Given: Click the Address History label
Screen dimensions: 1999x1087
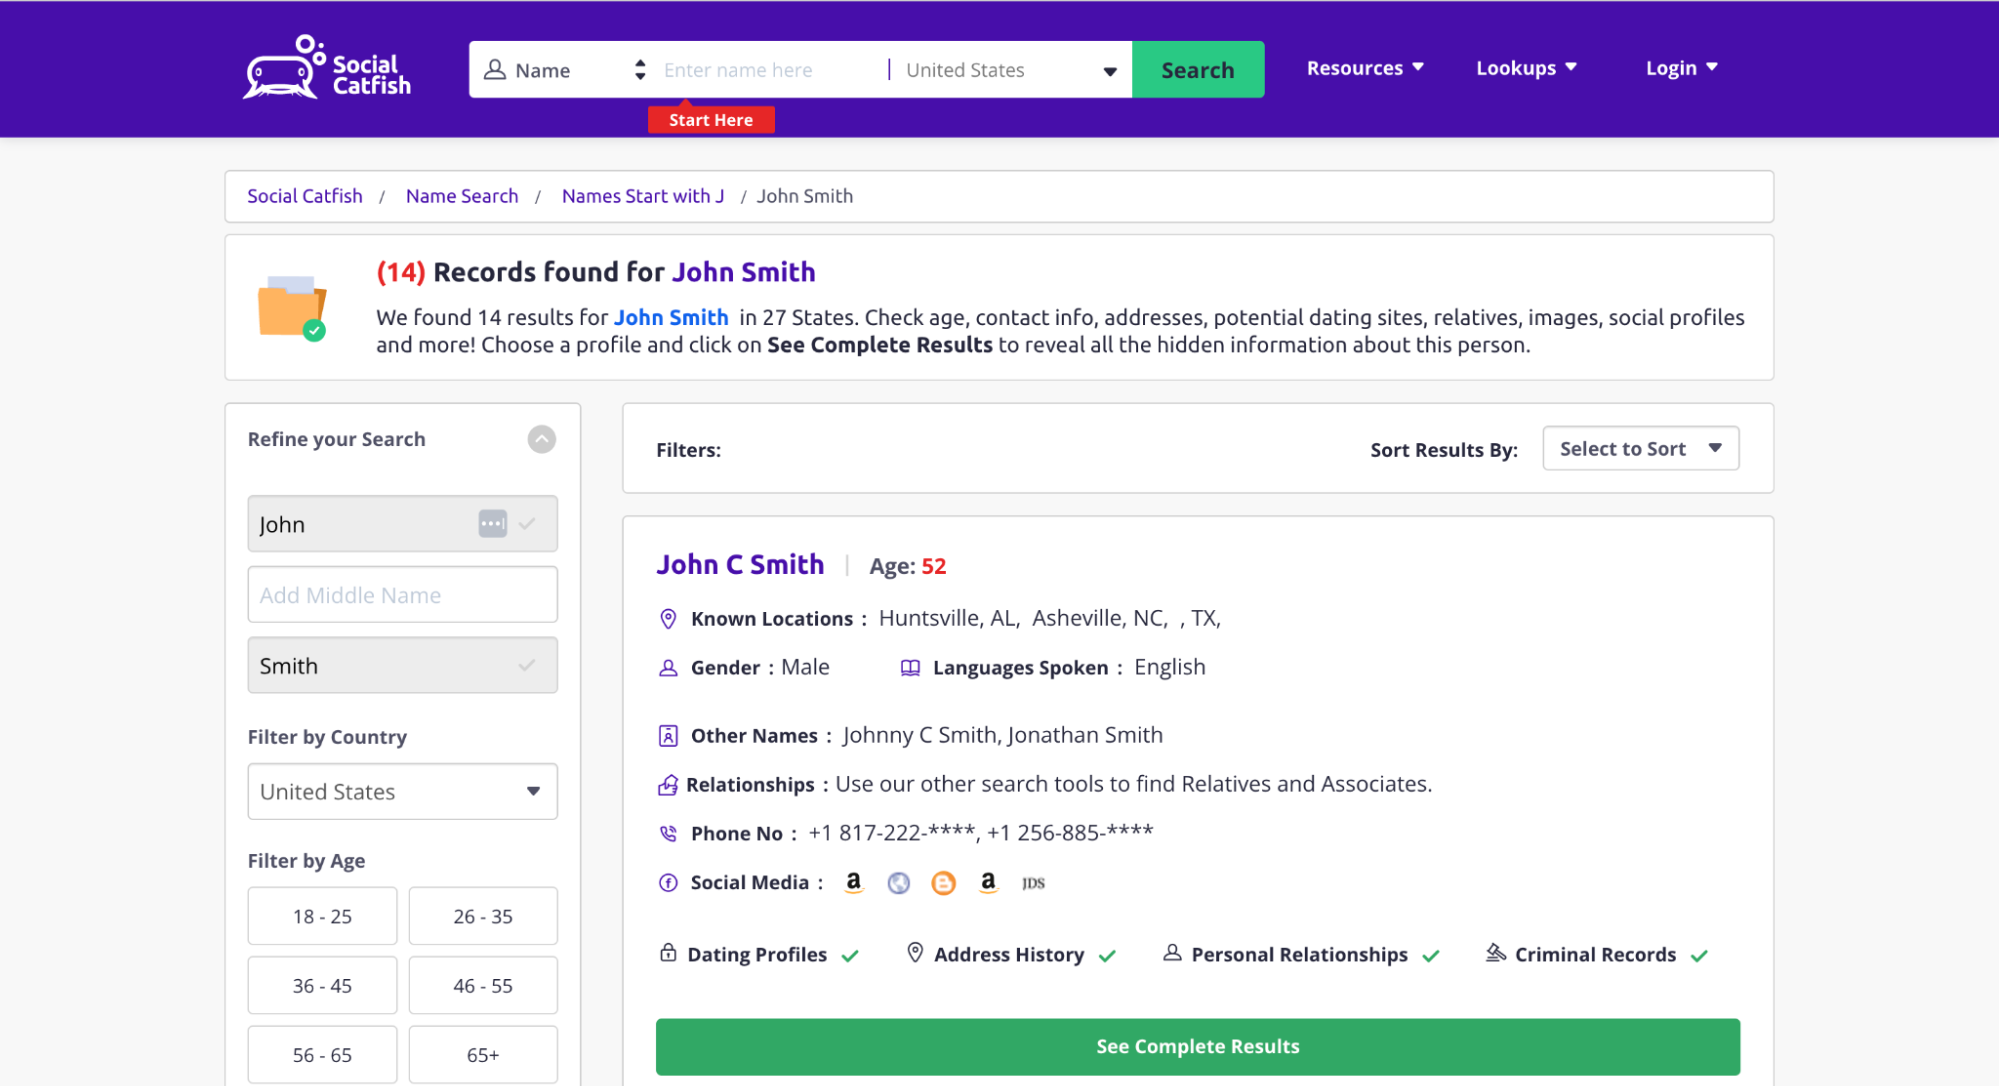Looking at the screenshot, I should tap(1009, 955).
